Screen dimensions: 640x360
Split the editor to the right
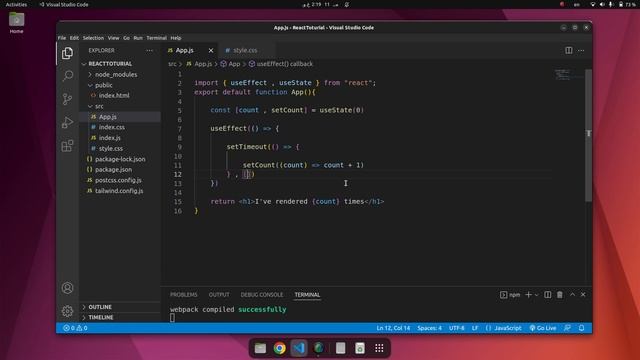569,50
